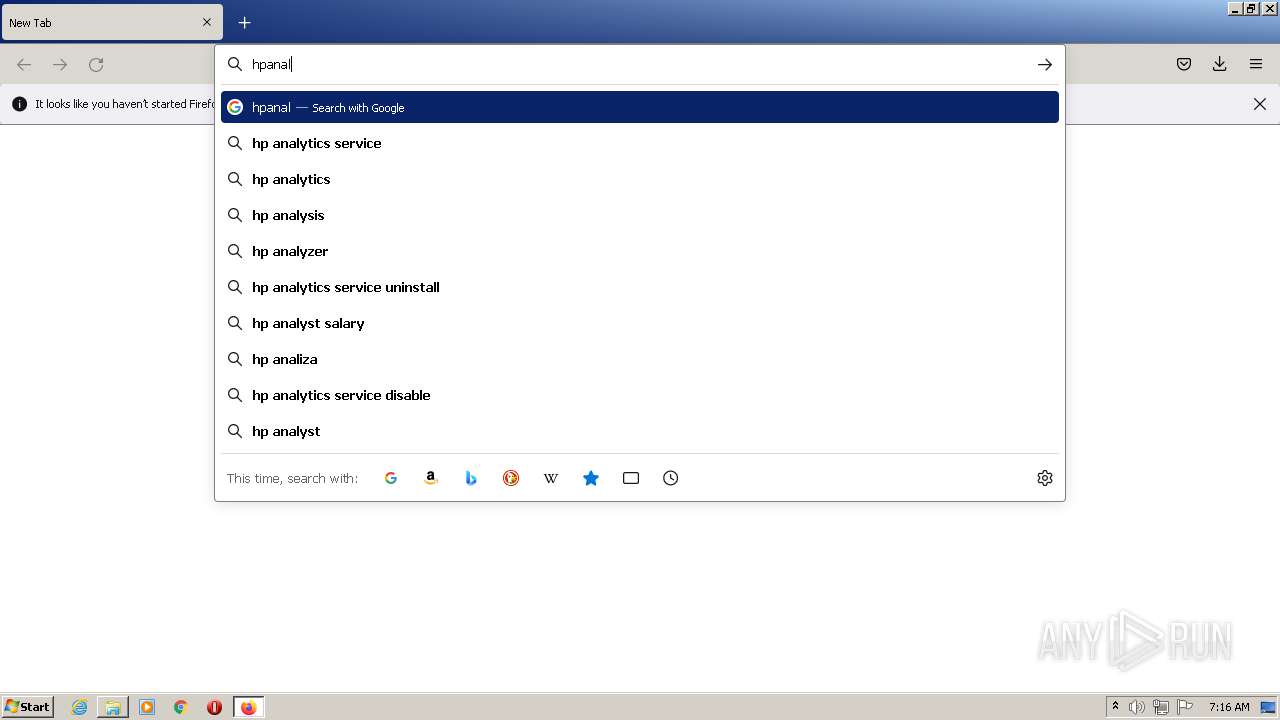Search with DuckDuckGo one-off icon

(511, 478)
